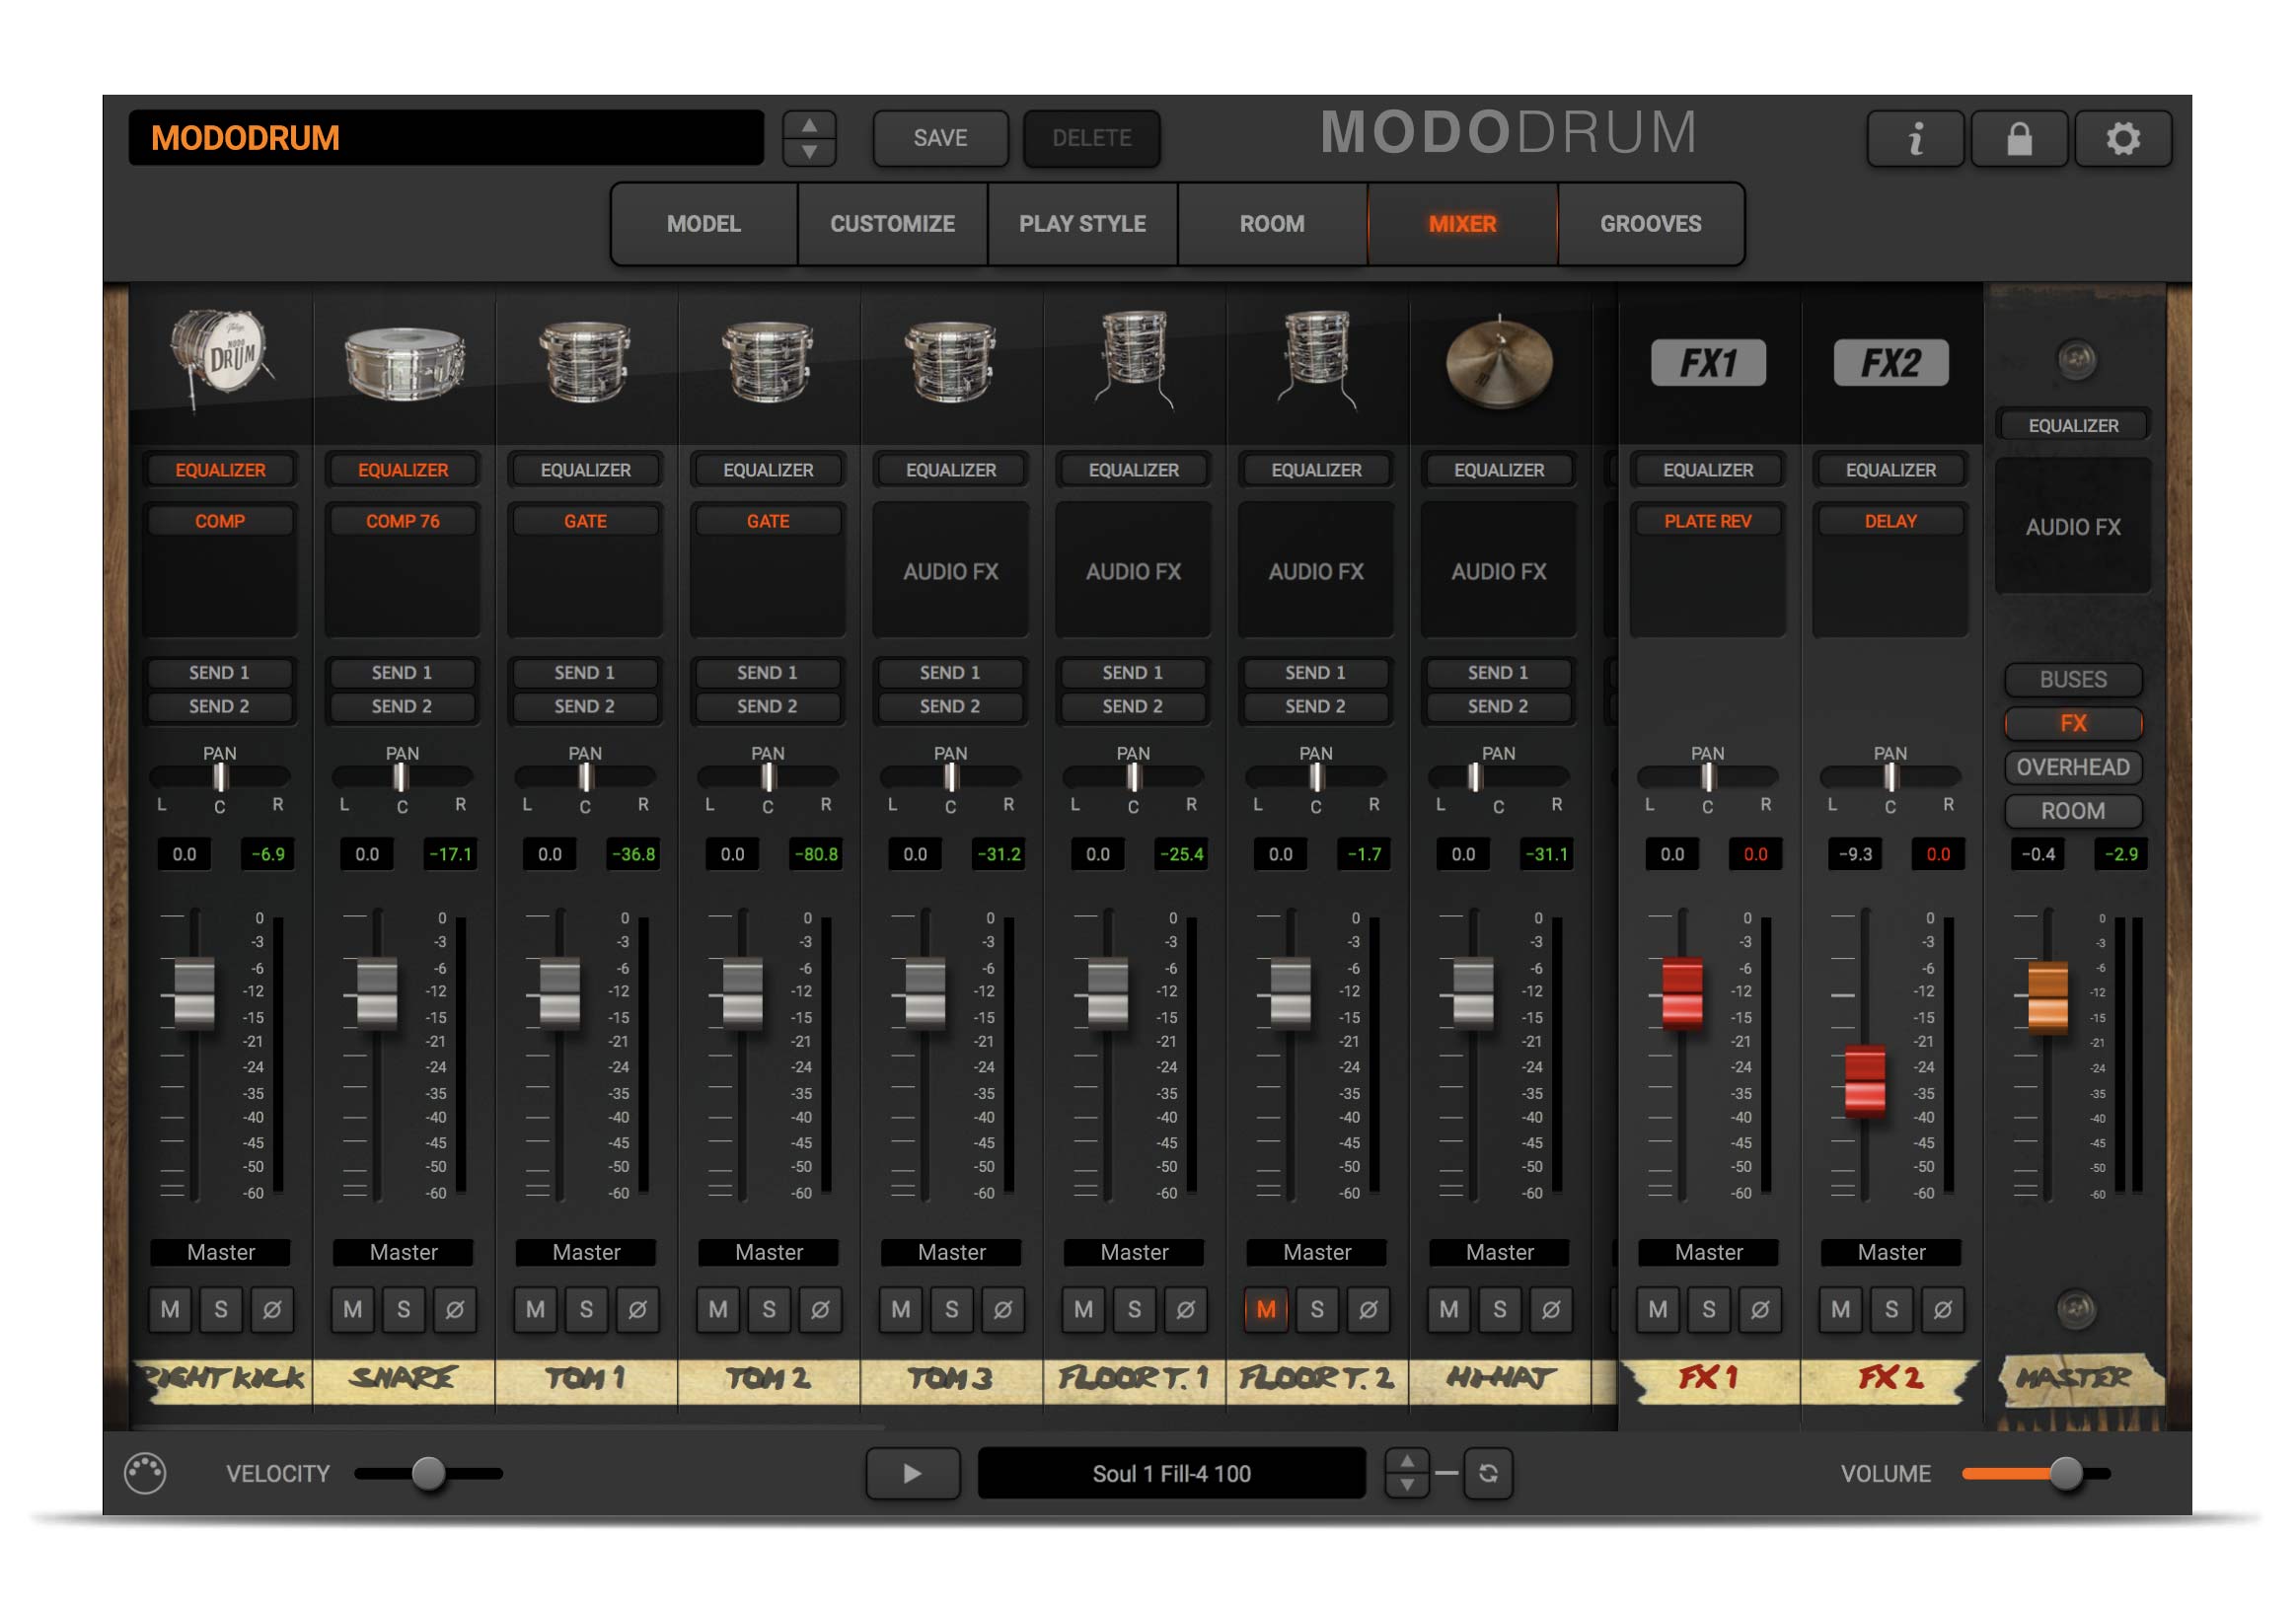Click the groove loop refresh icon
Image resolution: width=2296 pixels, height=1606 pixels.
[1488, 1473]
